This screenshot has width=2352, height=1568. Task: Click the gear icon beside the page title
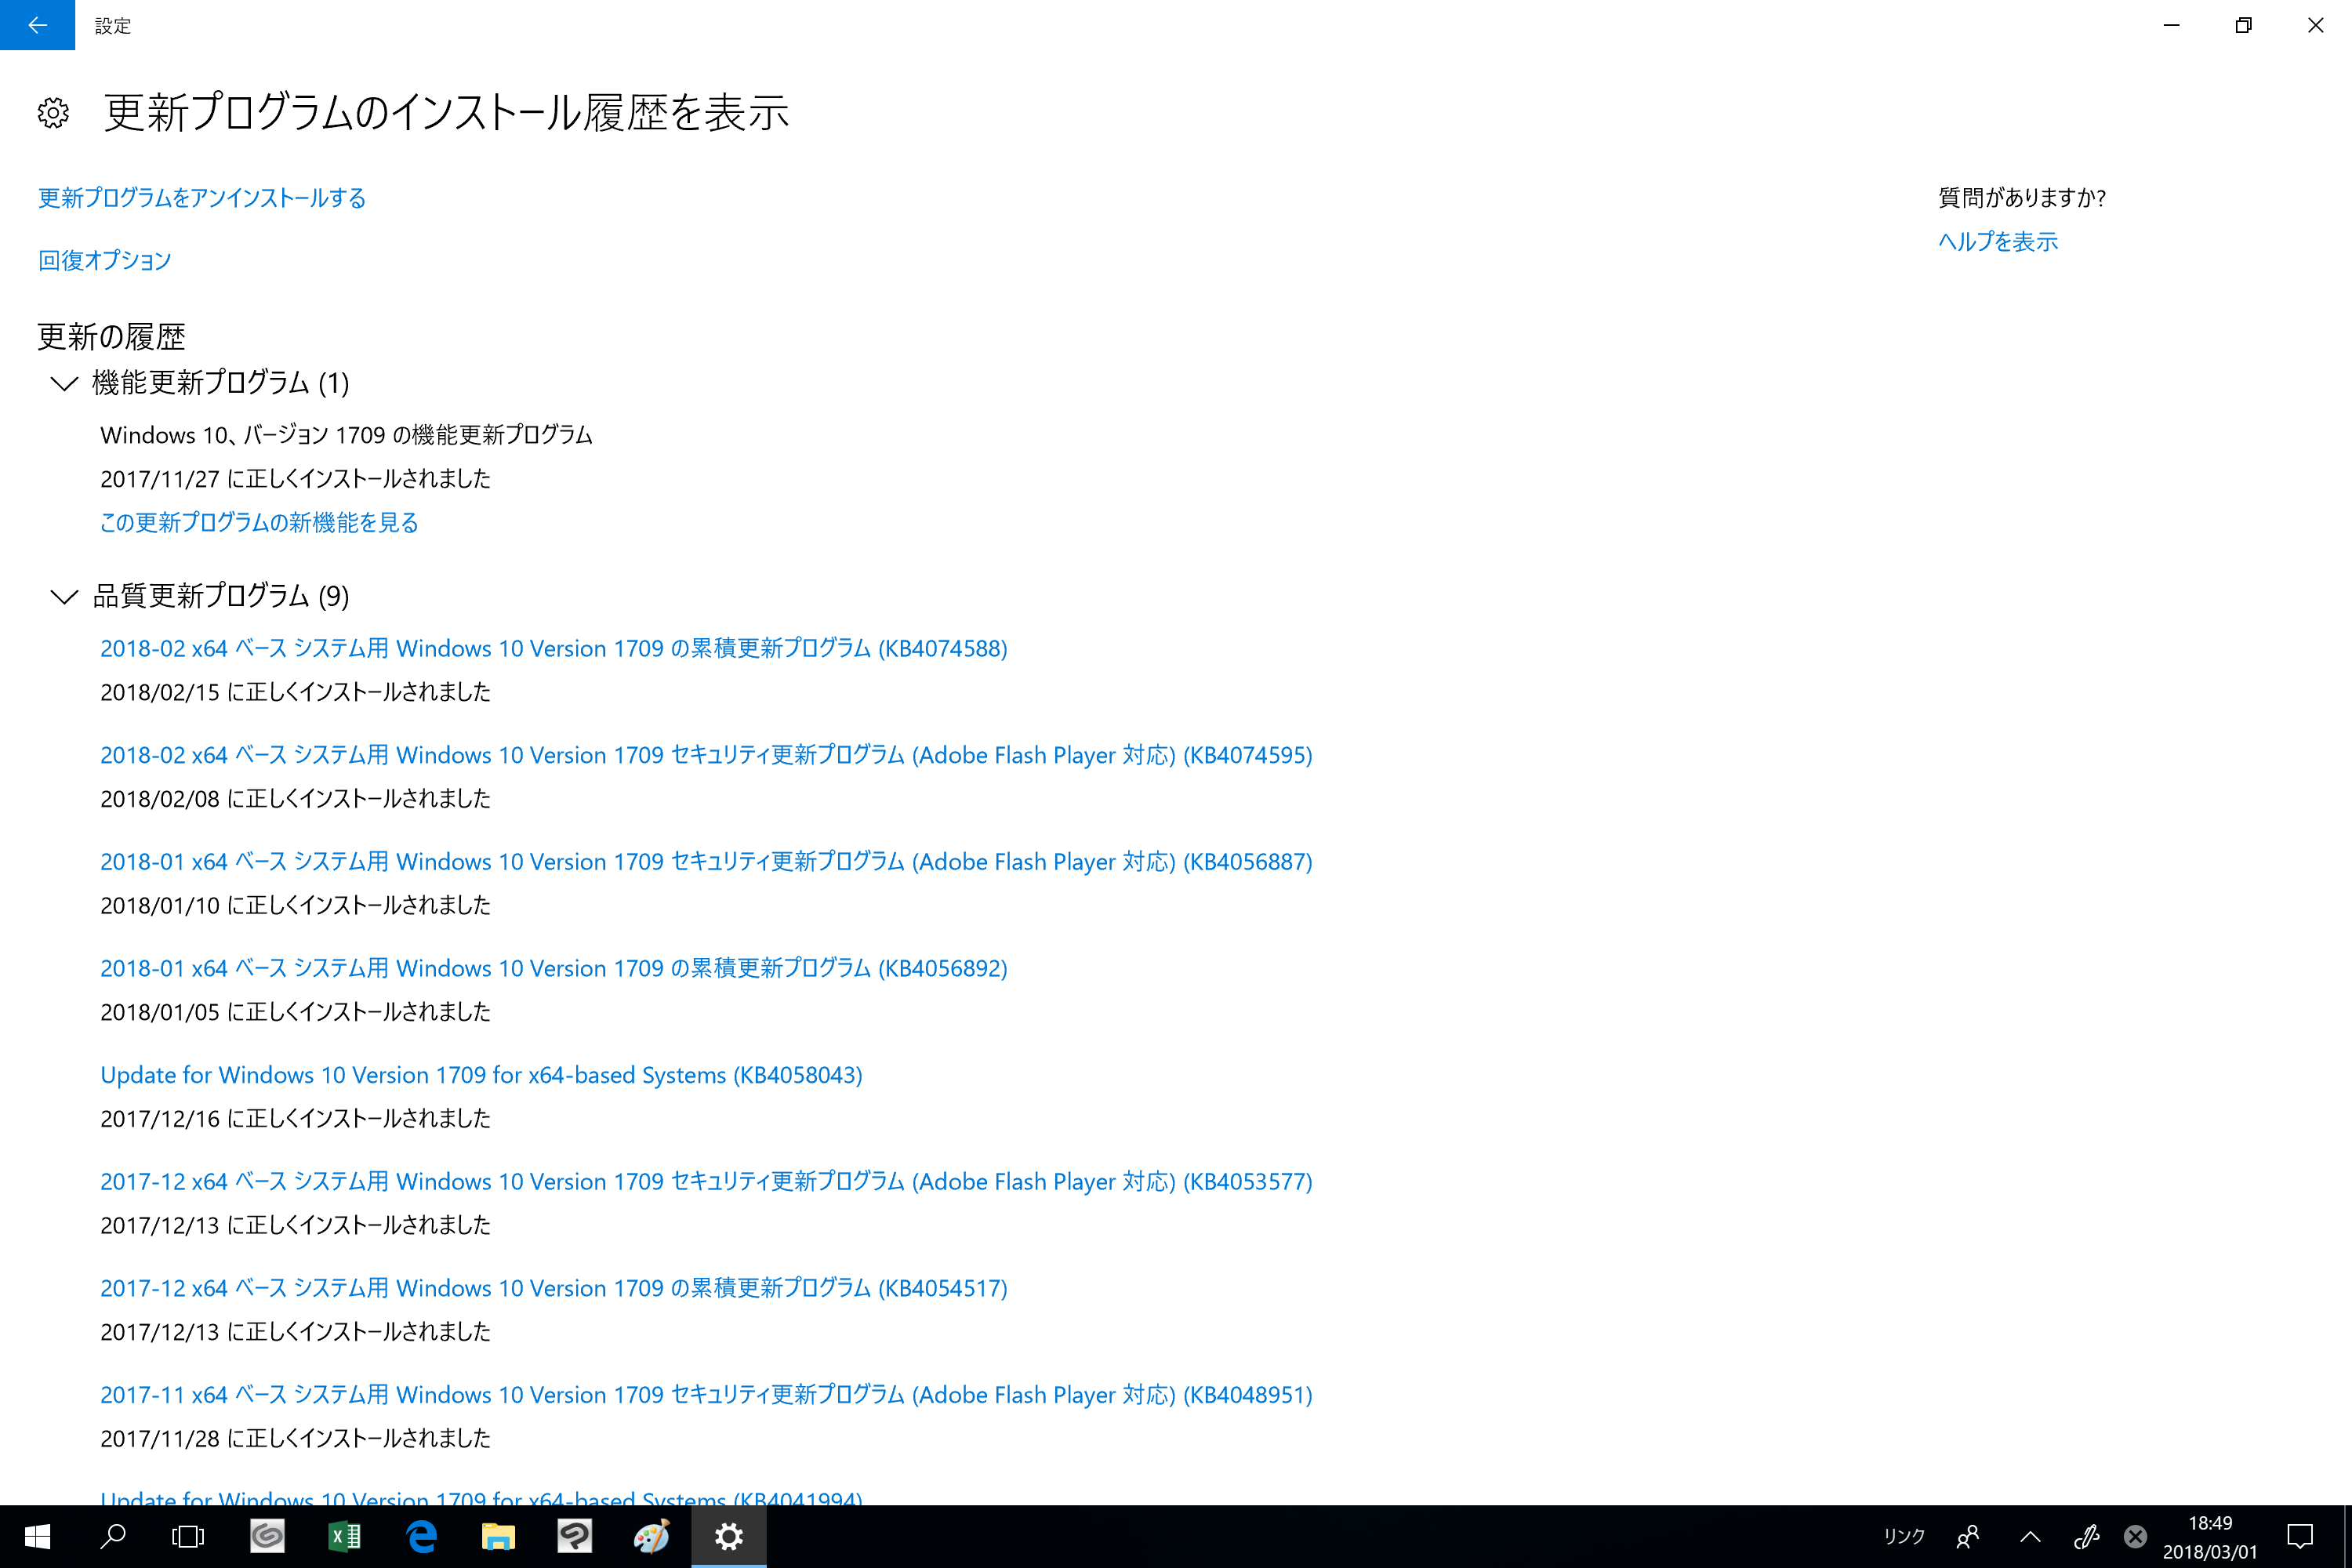53,113
